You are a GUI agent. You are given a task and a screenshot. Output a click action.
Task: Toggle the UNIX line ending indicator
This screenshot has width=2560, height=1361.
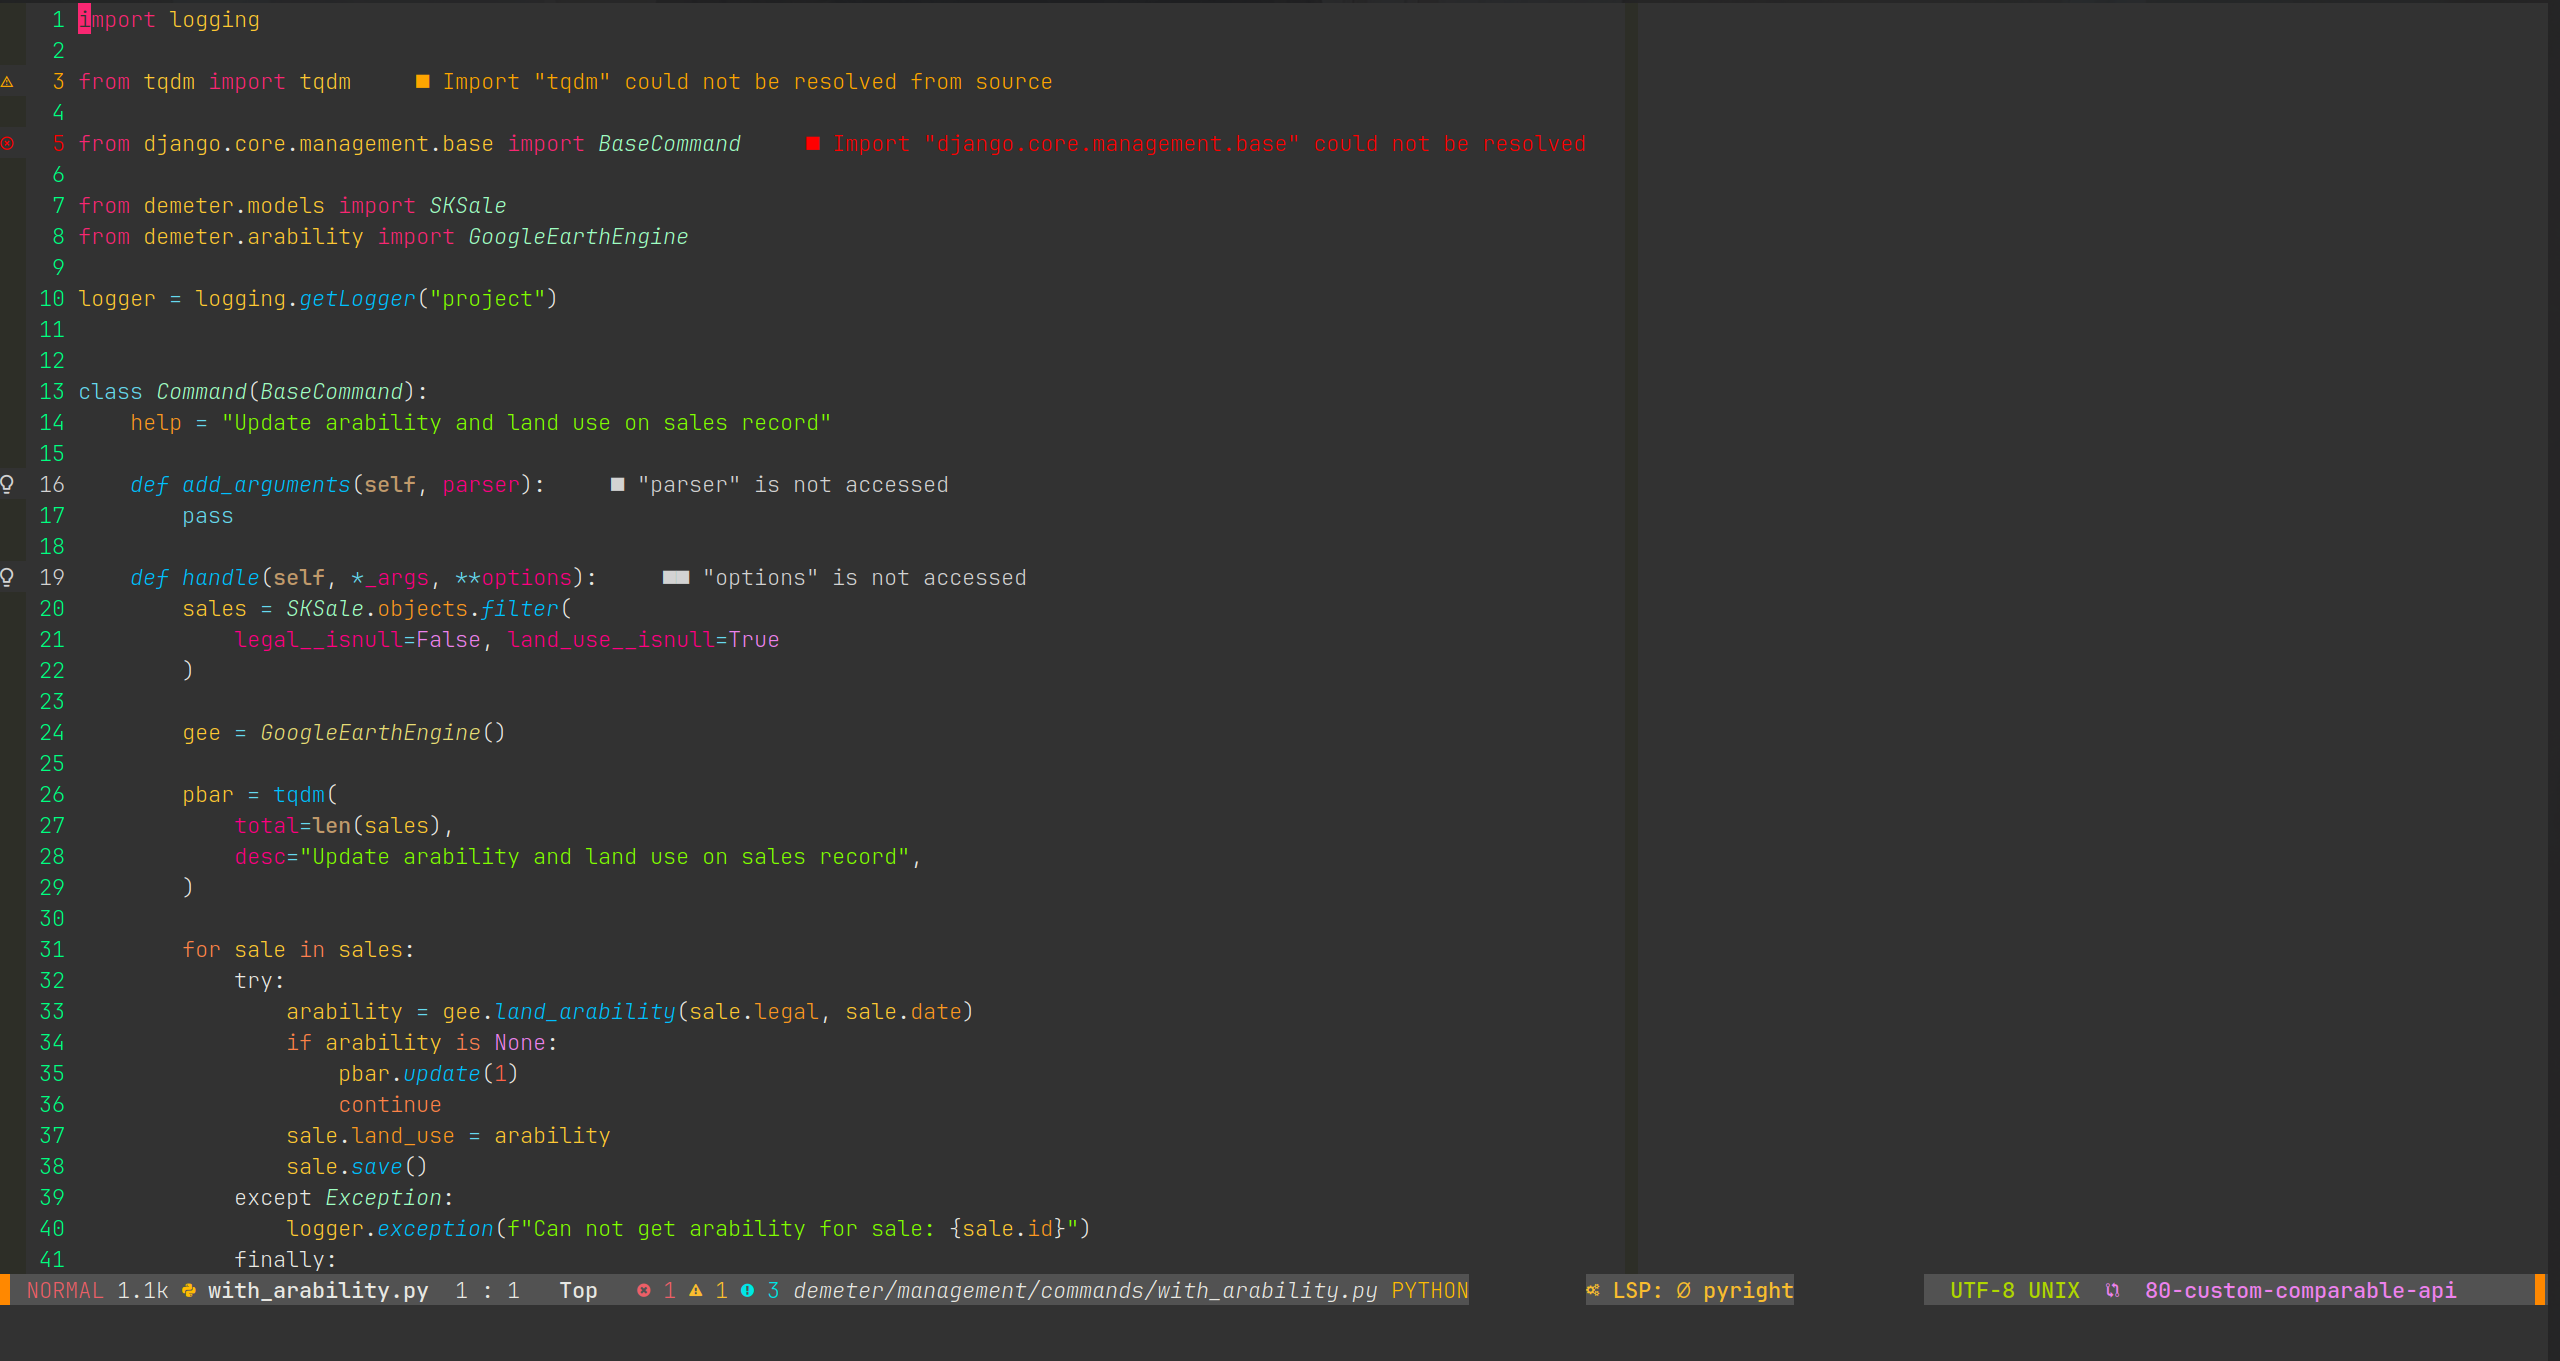[x=2050, y=1290]
